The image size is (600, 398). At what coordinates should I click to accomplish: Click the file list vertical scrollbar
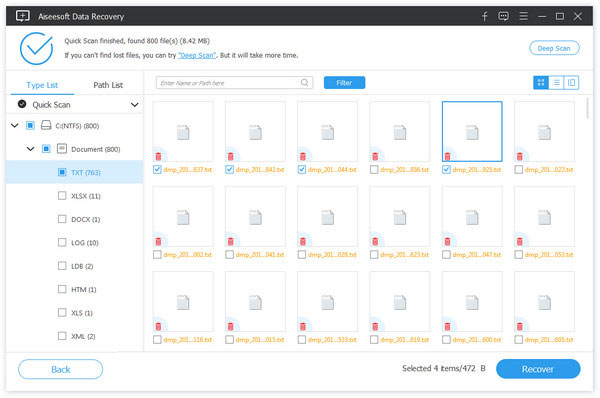[x=587, y=108]
